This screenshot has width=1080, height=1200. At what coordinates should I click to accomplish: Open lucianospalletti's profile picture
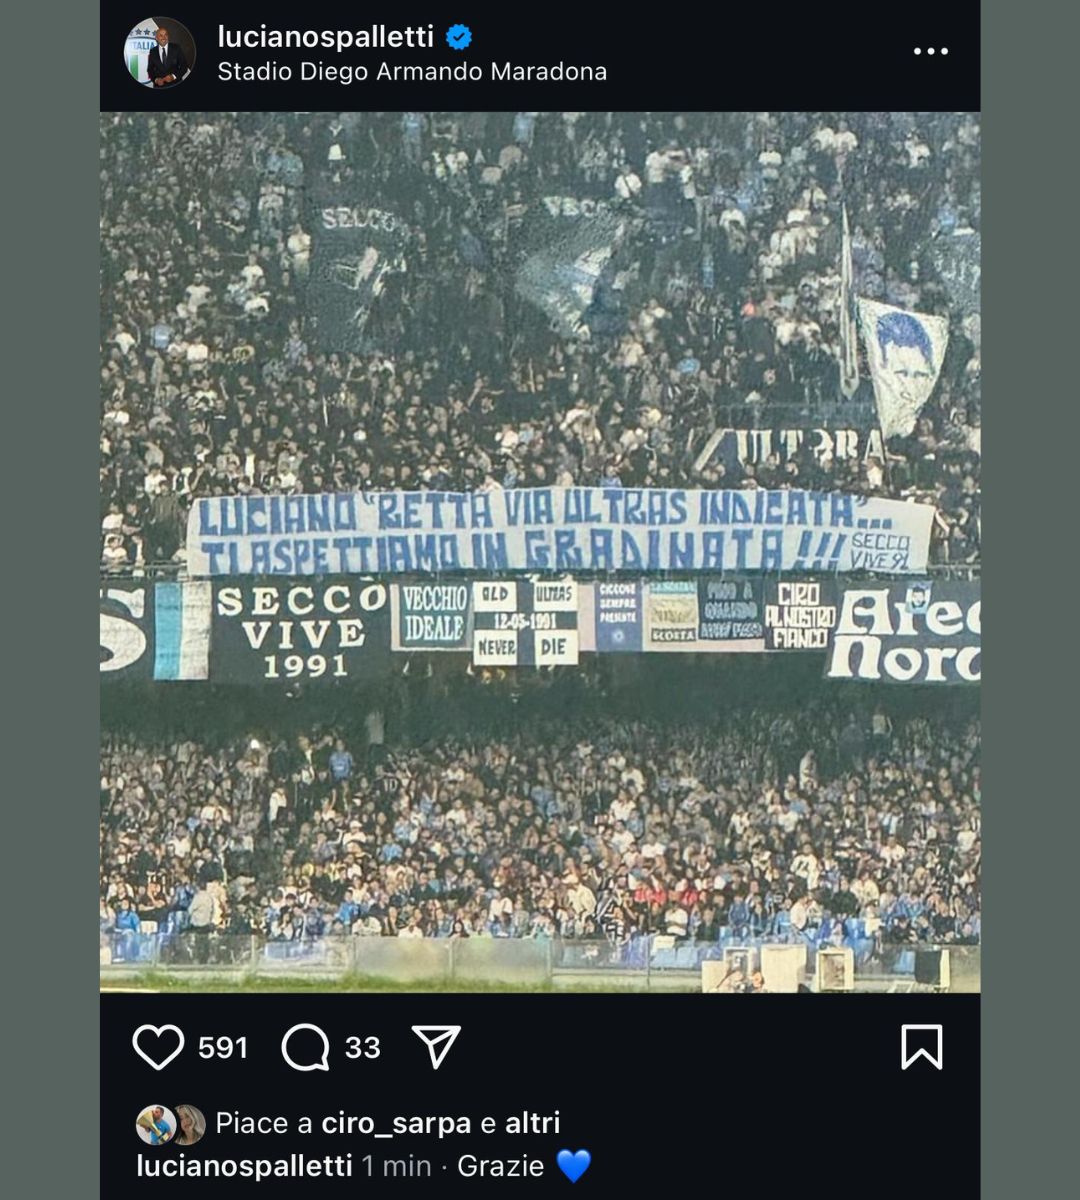pos(160,52)
